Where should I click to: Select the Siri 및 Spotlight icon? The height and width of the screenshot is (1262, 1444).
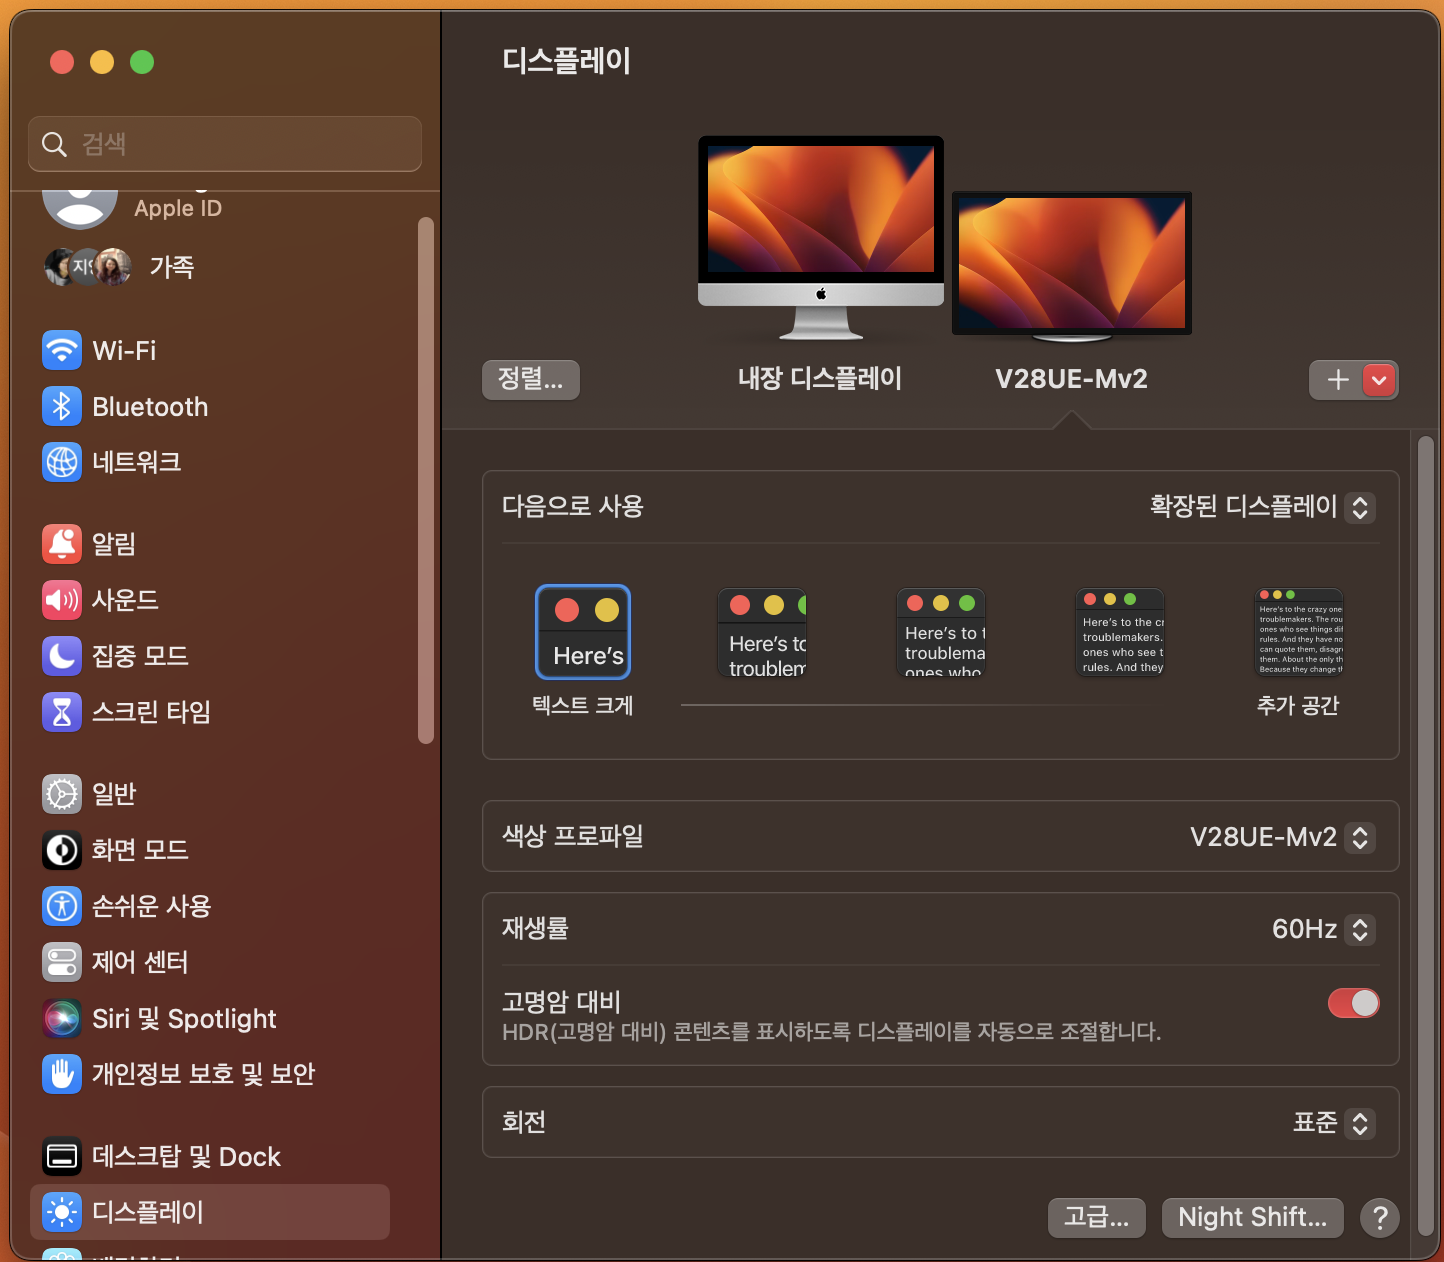click(62, 1018)
